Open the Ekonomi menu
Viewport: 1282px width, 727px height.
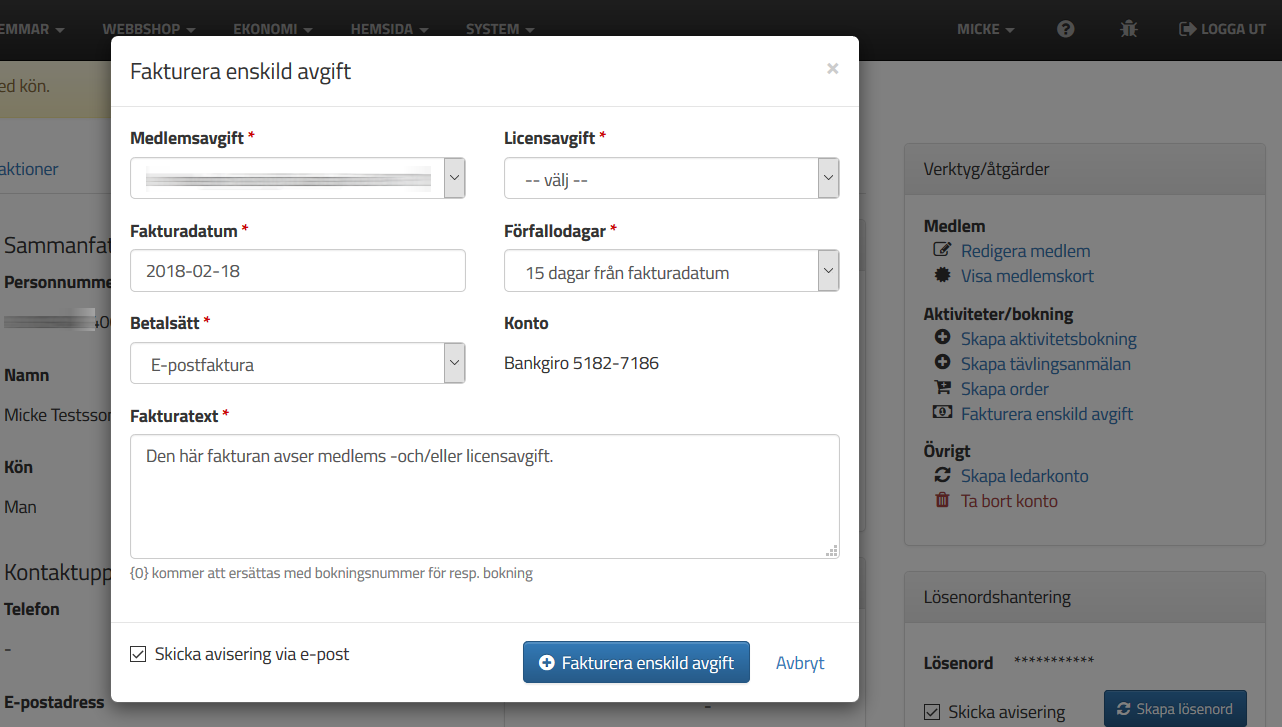point(272,29)
